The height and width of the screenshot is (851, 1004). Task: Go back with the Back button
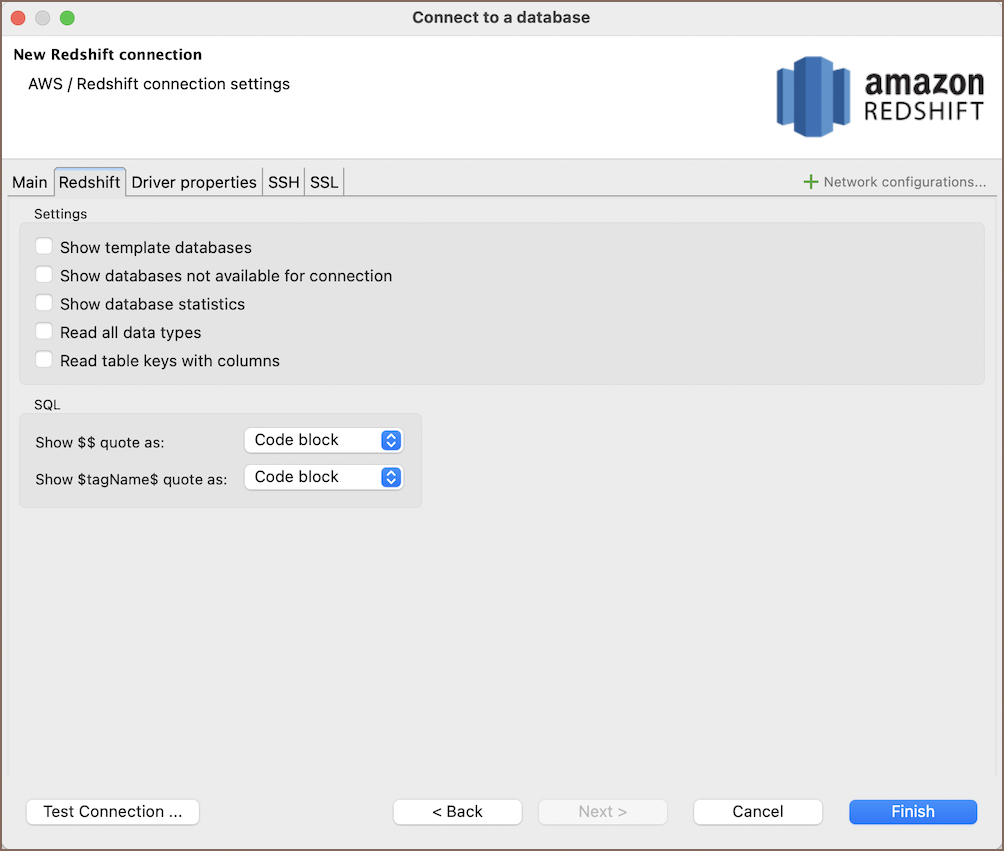pos(457,812)
